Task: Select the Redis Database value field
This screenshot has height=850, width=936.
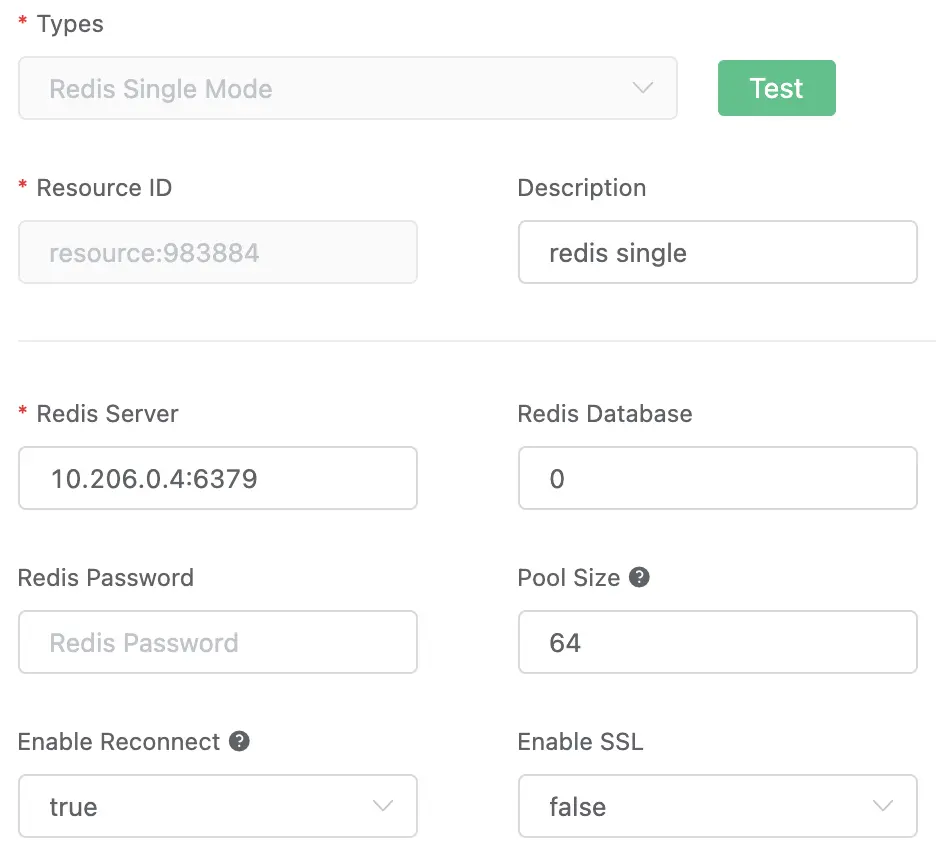Action: pyautogui.click(x=718, y=478)
